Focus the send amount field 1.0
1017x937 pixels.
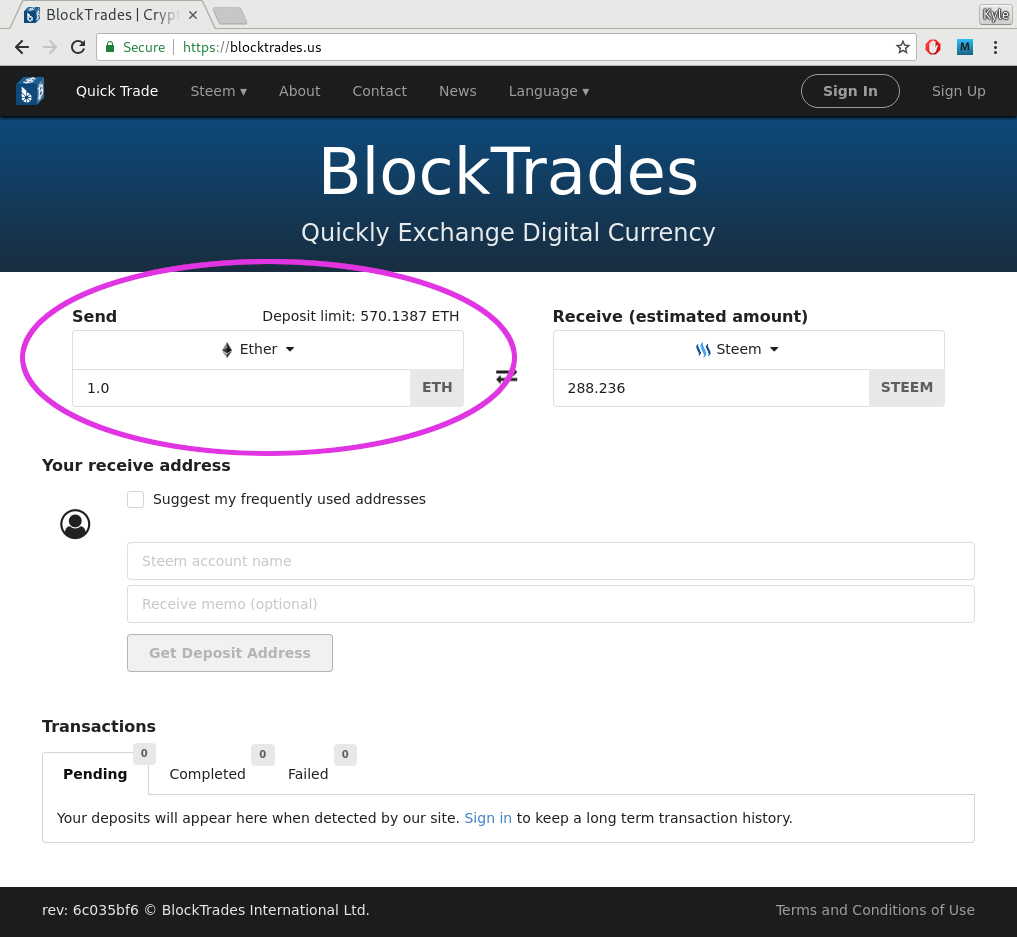coord(241,388)
